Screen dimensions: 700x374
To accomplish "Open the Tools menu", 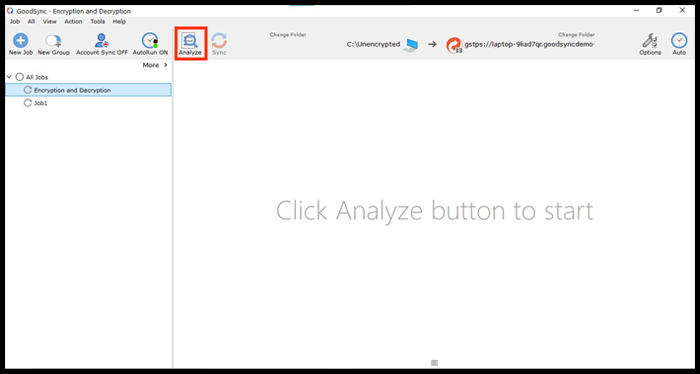I will point(98,21).
